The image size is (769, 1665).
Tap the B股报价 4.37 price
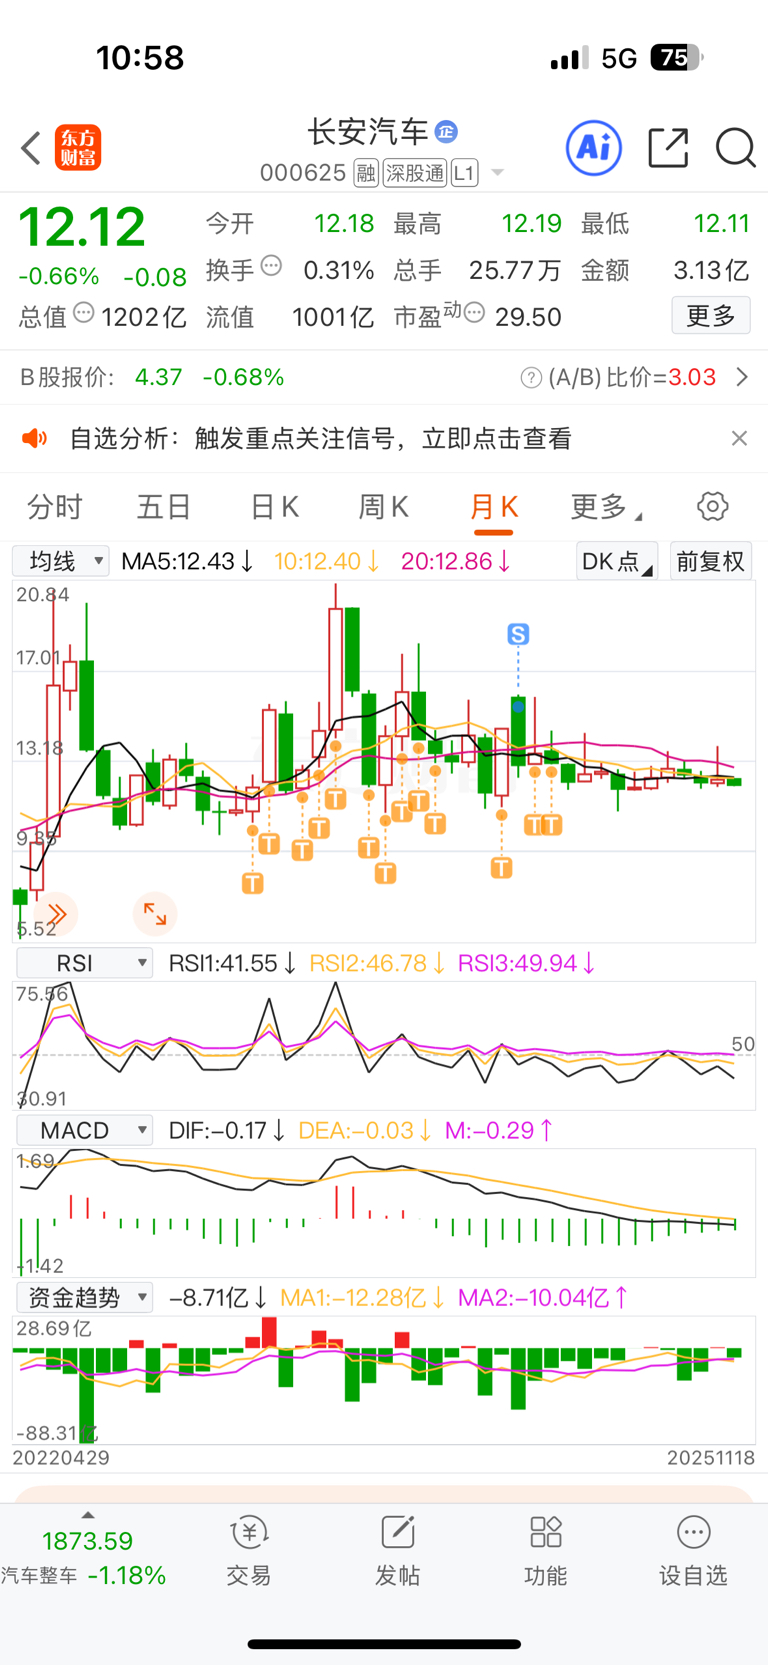[x=159, y=377]
